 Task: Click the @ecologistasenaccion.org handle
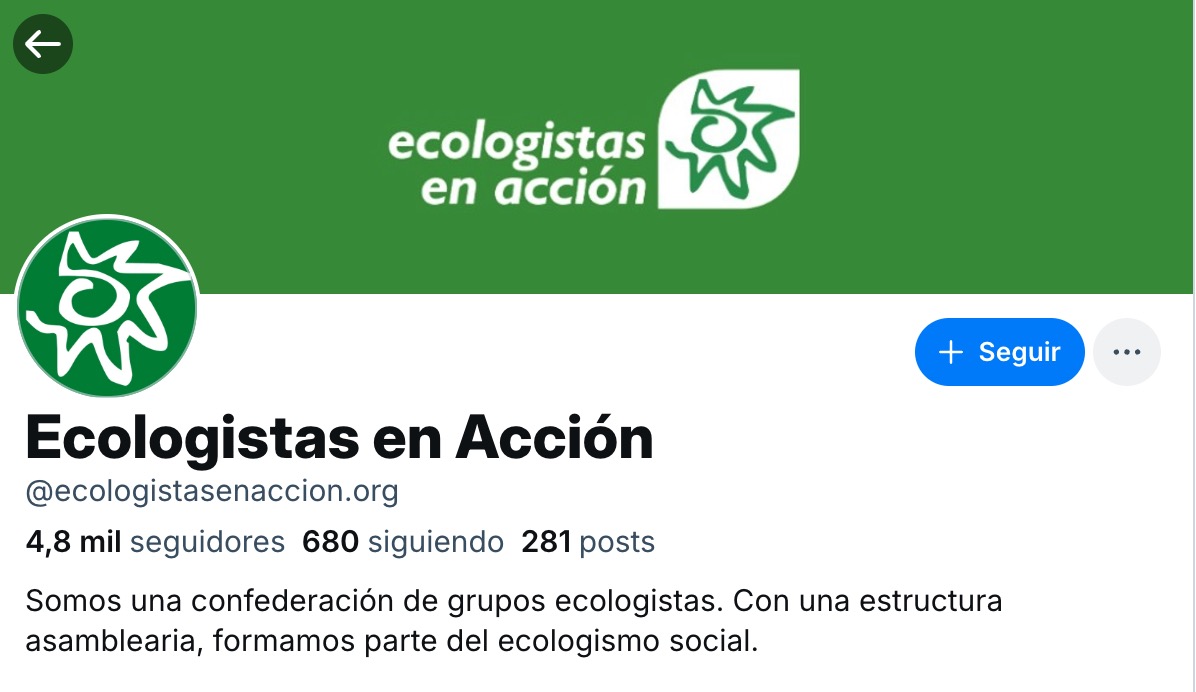(212, 491)
